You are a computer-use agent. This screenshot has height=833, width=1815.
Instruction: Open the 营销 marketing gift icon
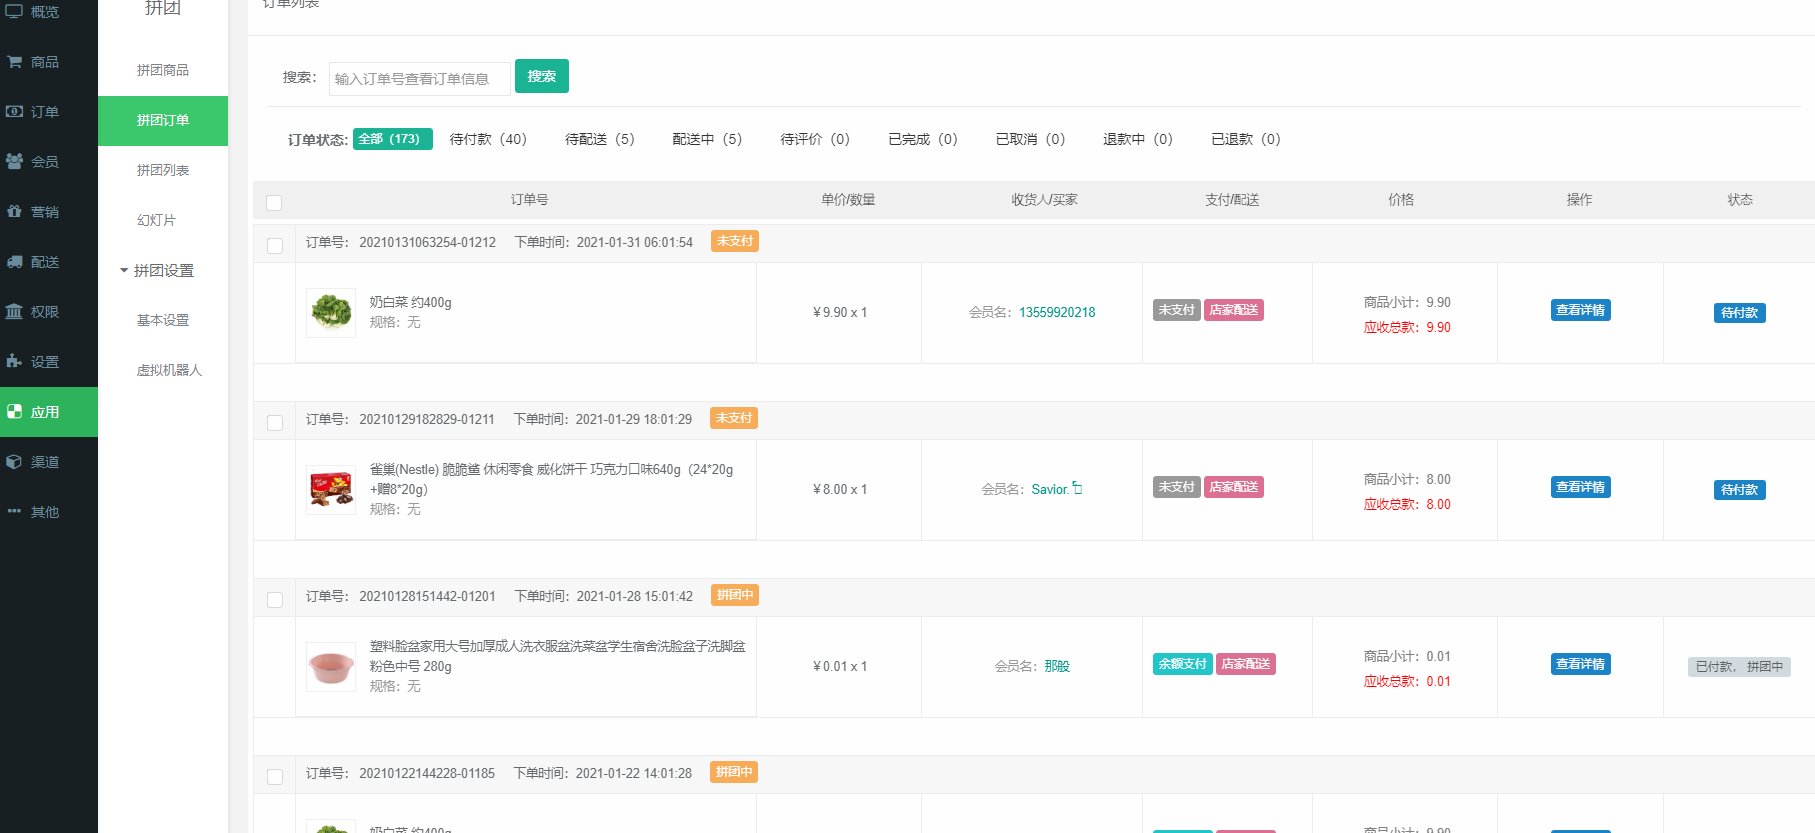(14, 211)
